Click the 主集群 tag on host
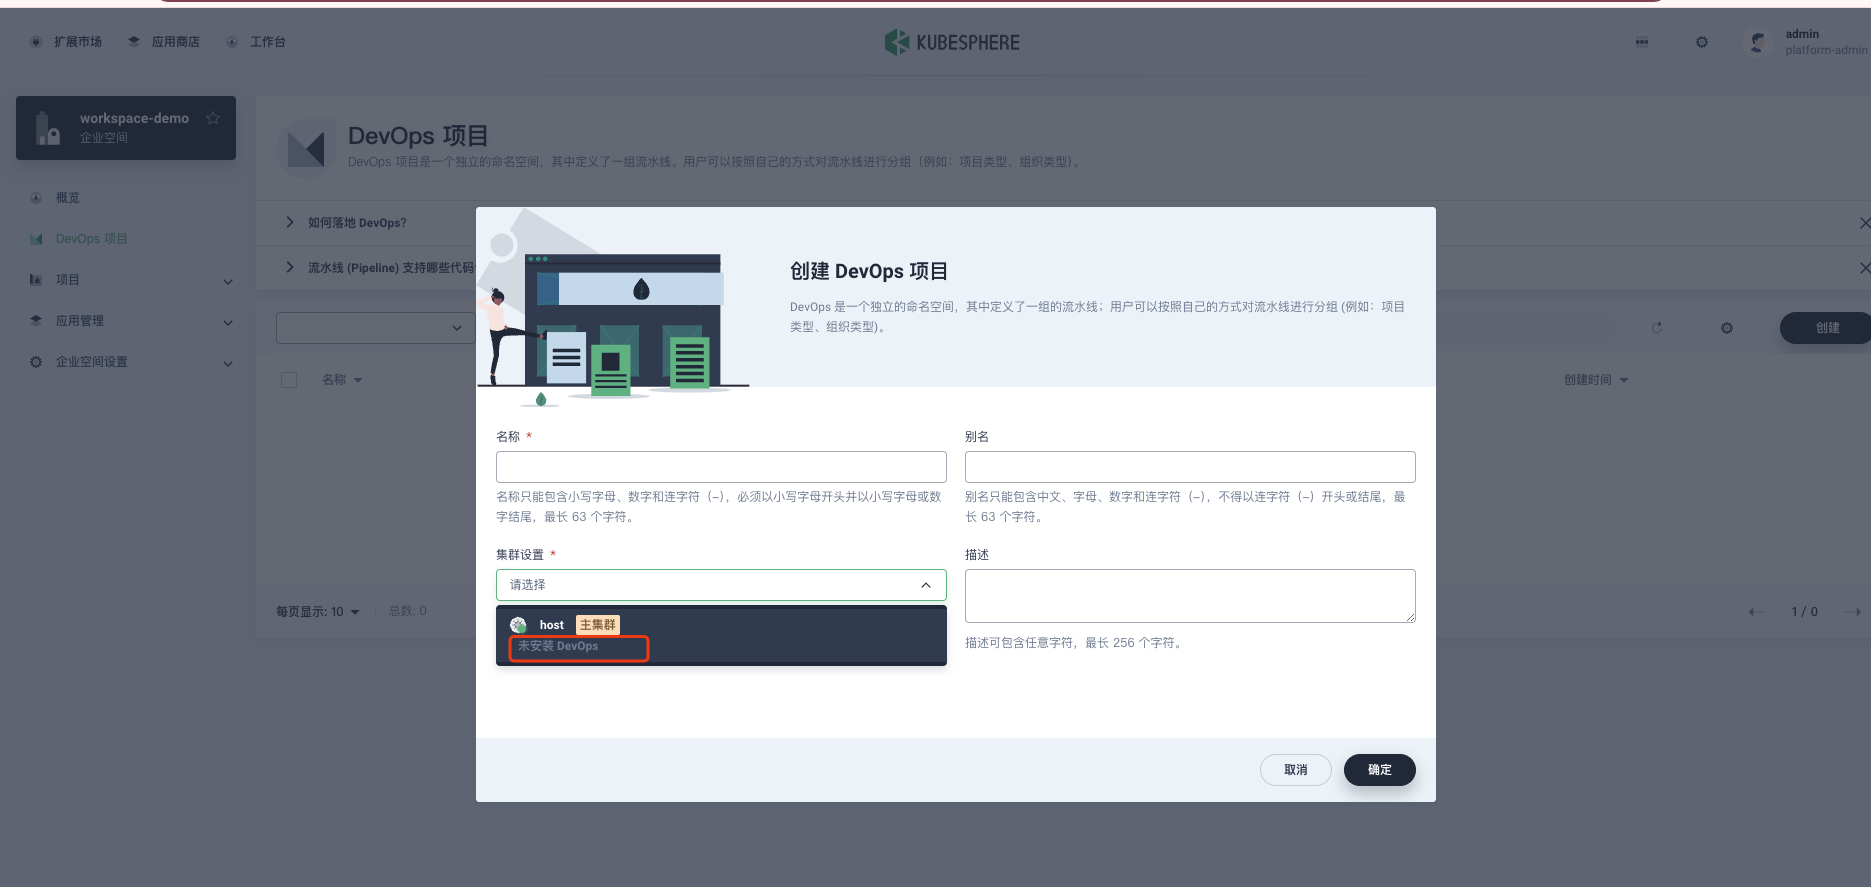 (598, 625)
